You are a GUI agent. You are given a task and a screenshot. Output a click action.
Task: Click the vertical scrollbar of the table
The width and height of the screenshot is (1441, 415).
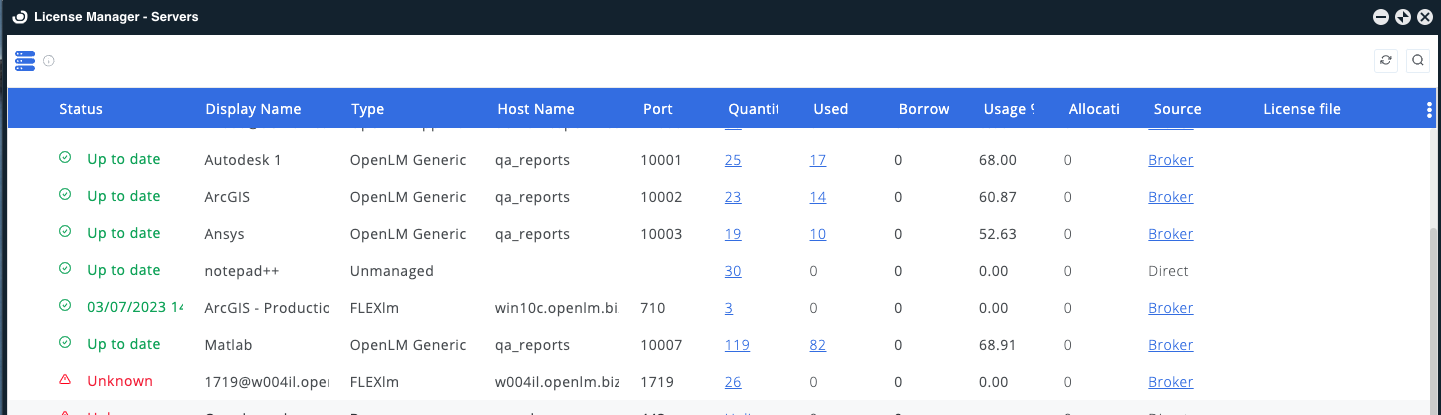(x=1435, y=300)
